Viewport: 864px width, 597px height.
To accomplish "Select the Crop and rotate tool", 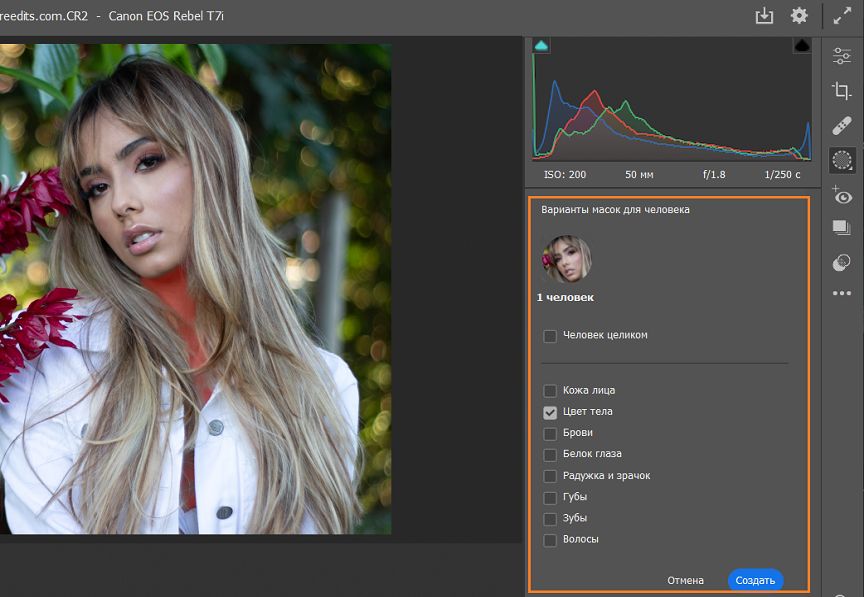I will [841, 90].
